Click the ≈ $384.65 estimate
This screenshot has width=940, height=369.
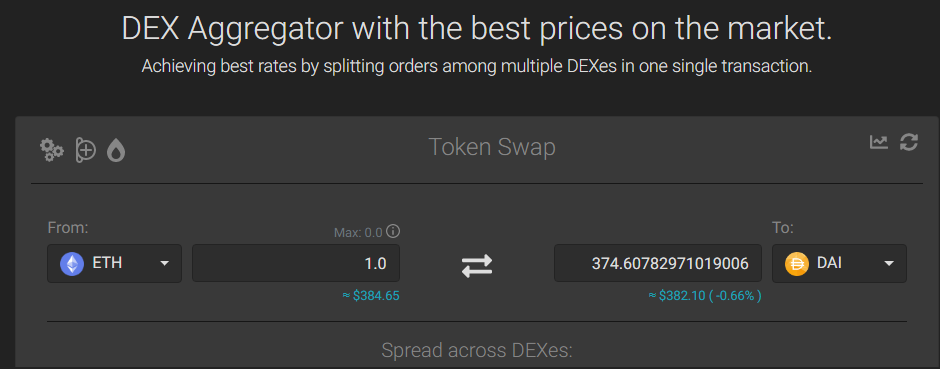(370, 295)
